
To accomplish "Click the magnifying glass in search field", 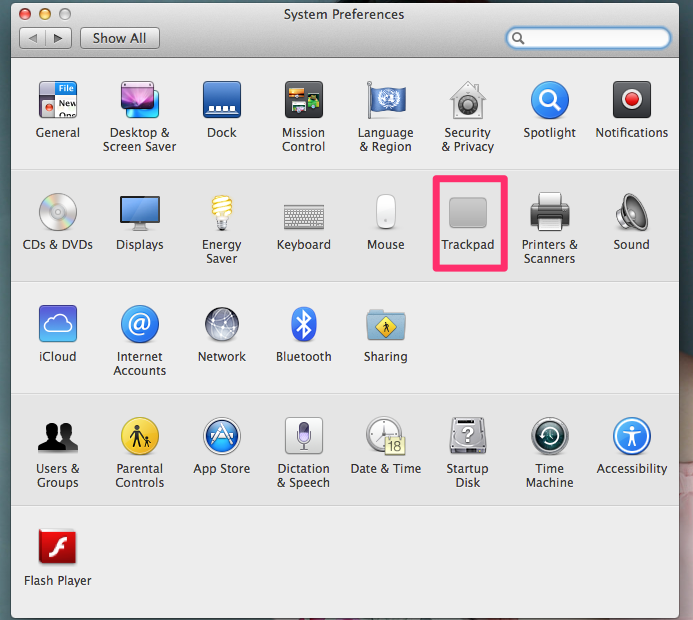I will [x=518, y=38].
